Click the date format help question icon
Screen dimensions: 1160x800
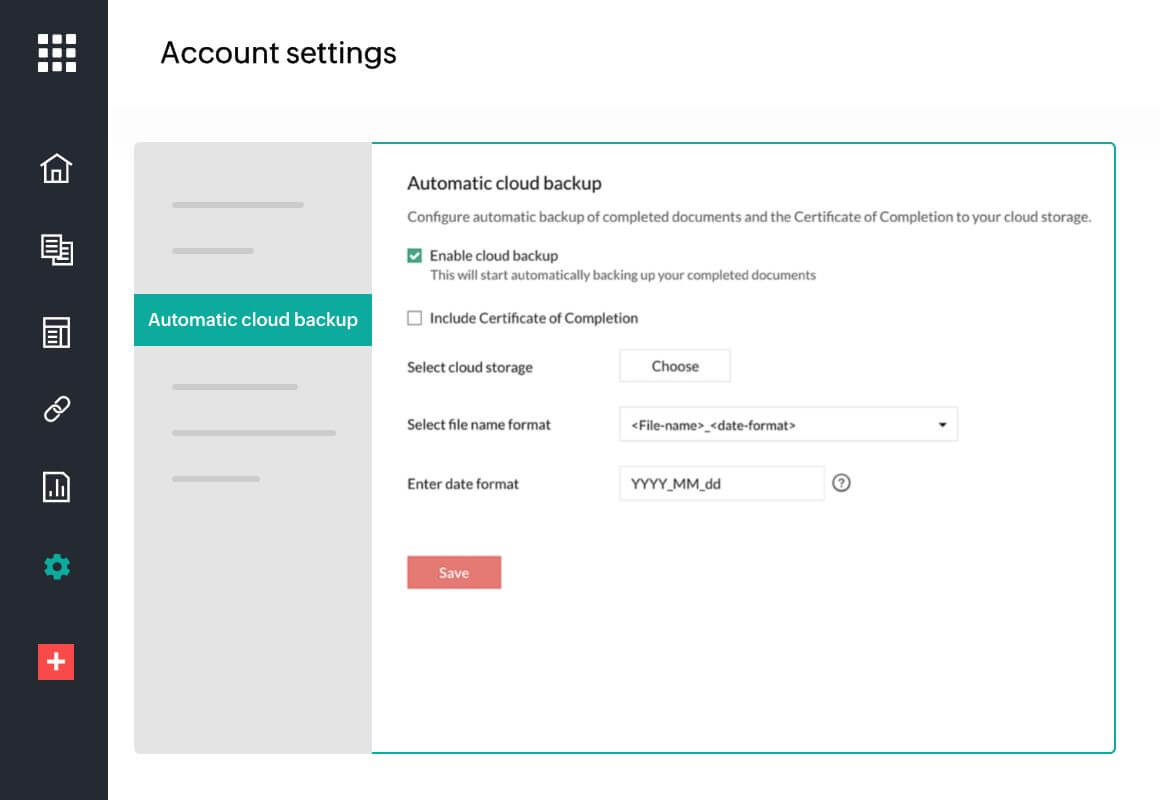click(x=841, y=484)
